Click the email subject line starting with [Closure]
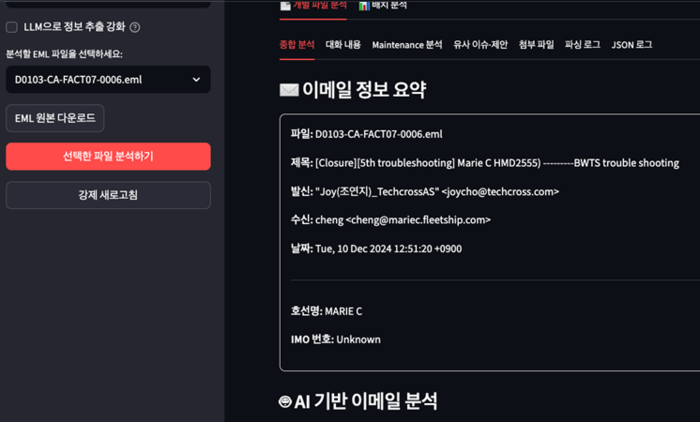 pyautogui.click(x=497, y=162)
